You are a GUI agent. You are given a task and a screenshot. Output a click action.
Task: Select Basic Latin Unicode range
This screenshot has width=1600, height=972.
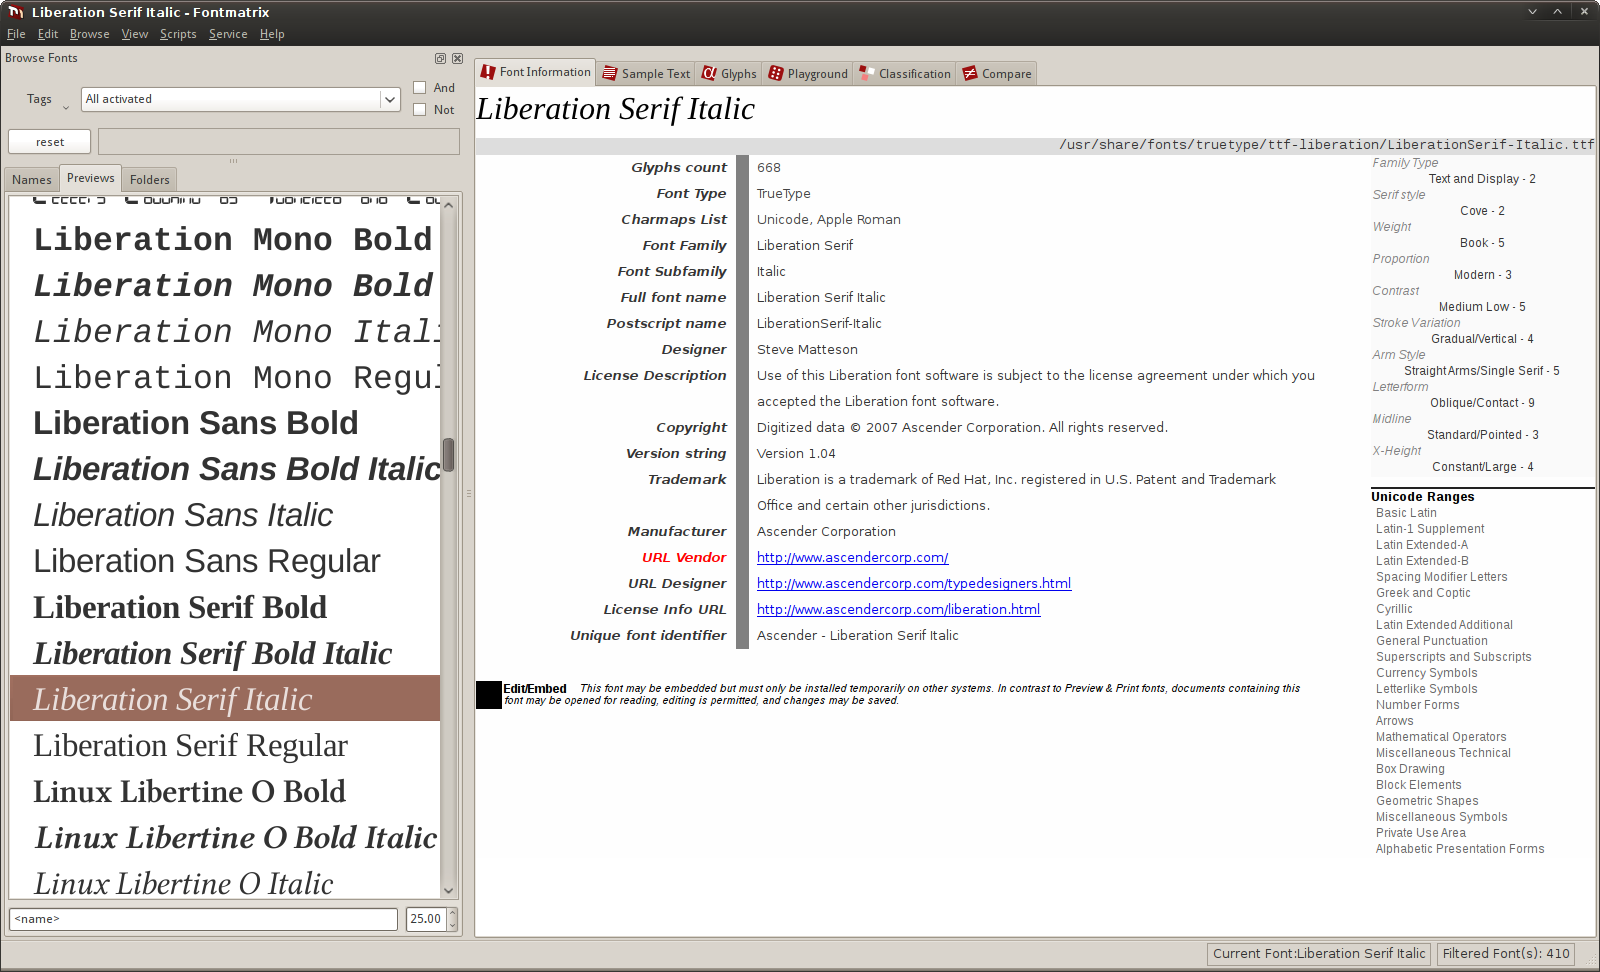[1406, 513]
